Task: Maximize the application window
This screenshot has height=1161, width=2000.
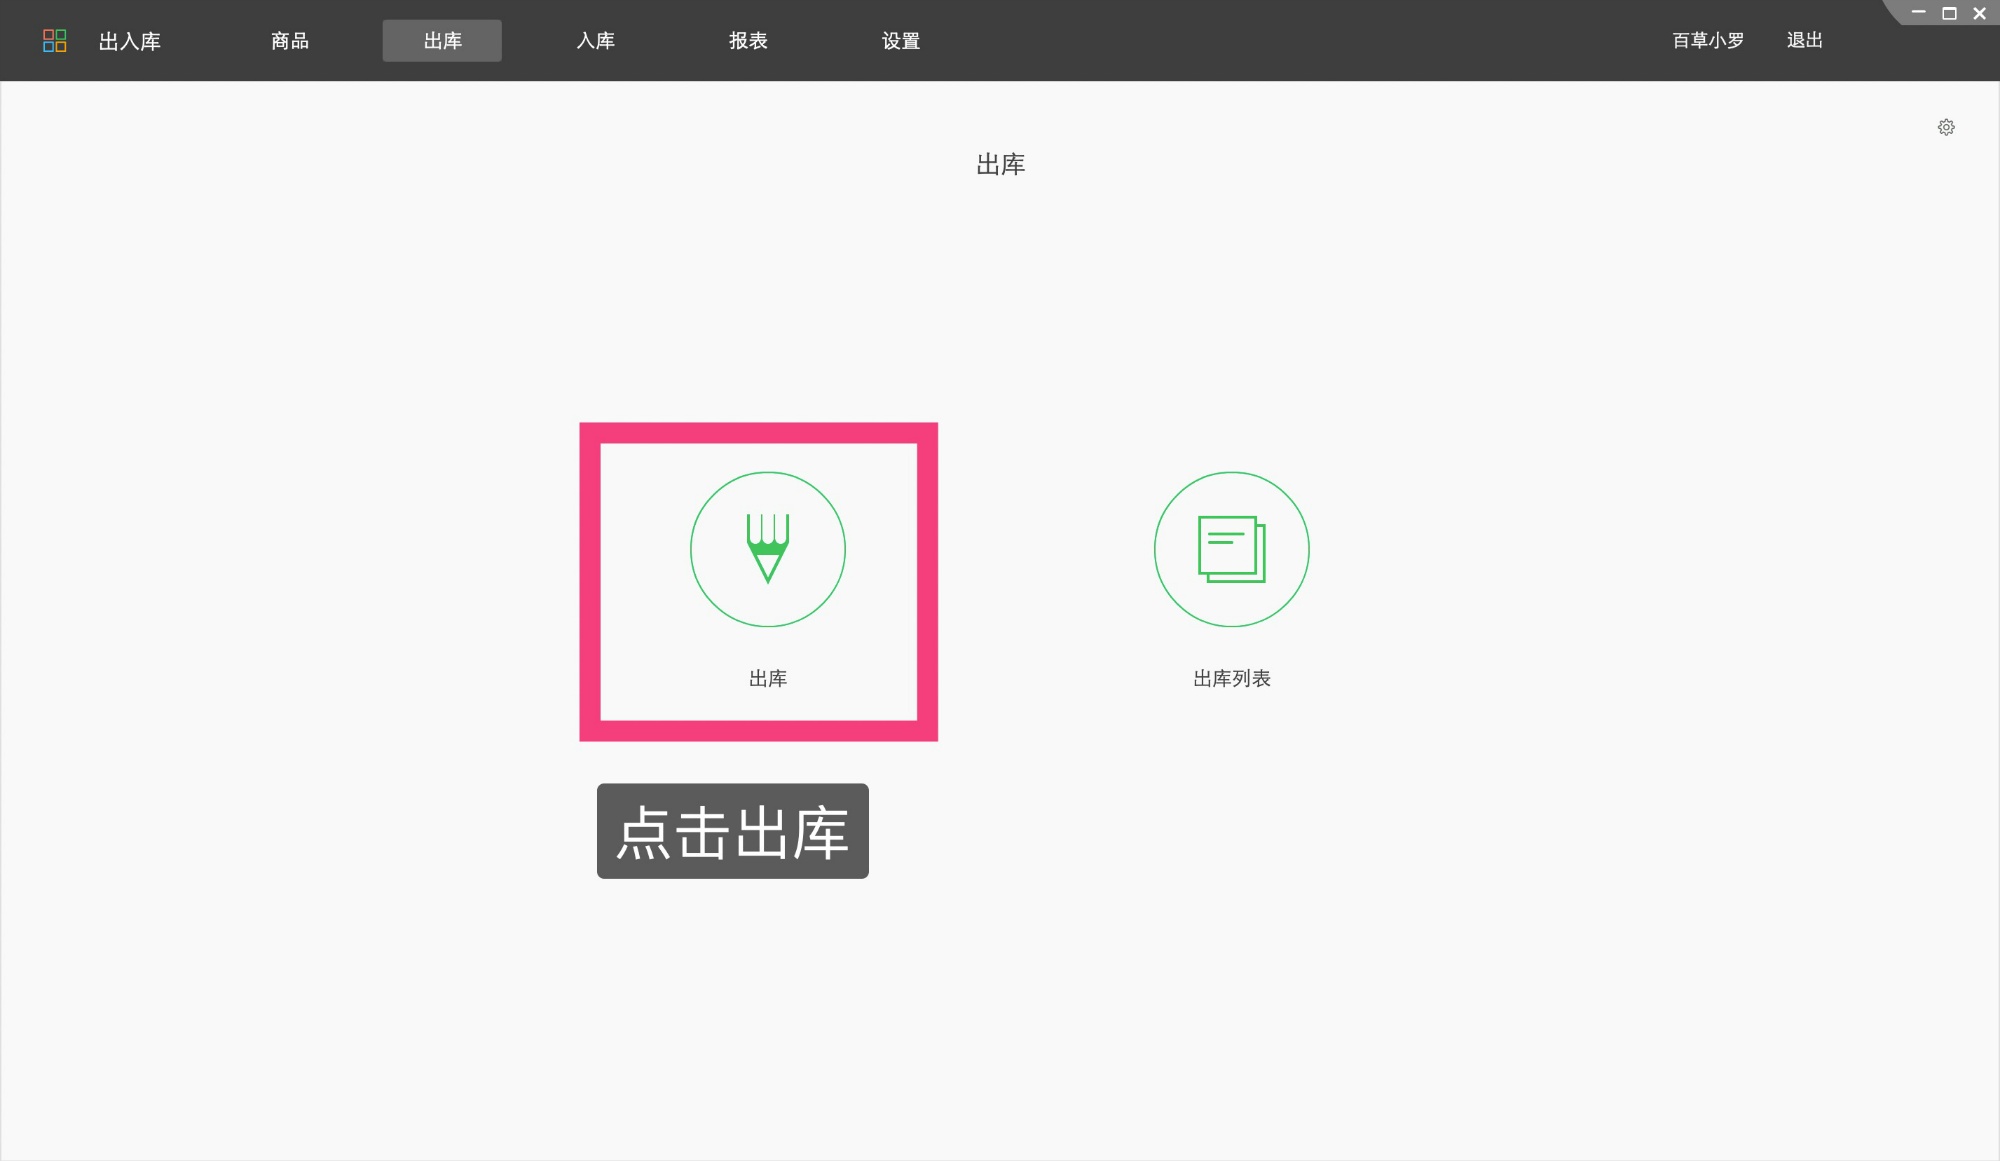Action: tap(1948, 13)
